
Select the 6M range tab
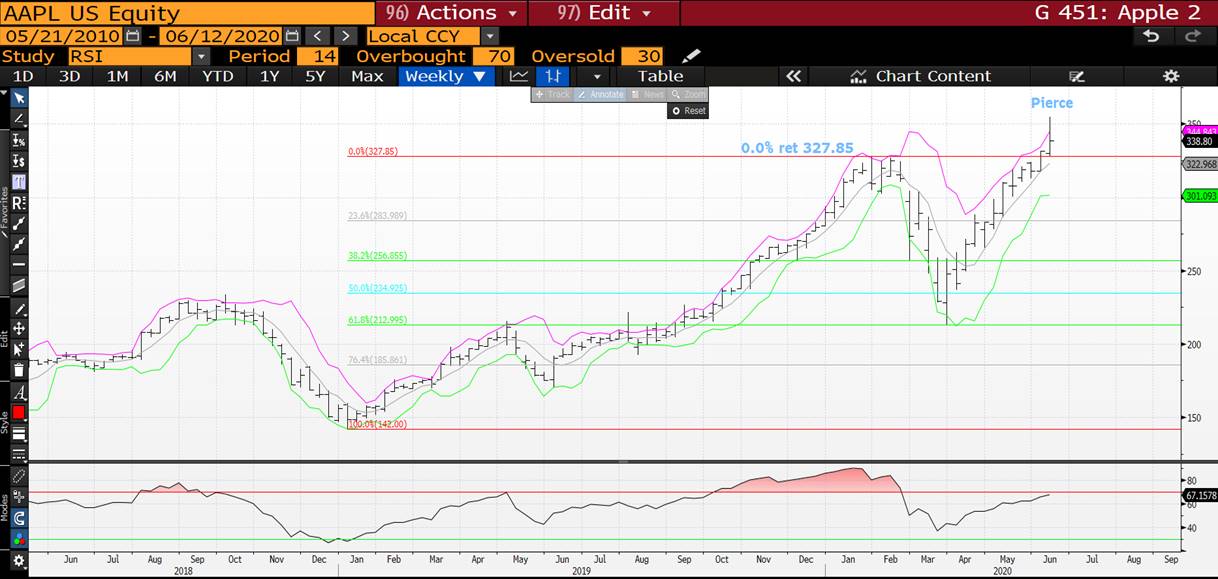point(165,76)
